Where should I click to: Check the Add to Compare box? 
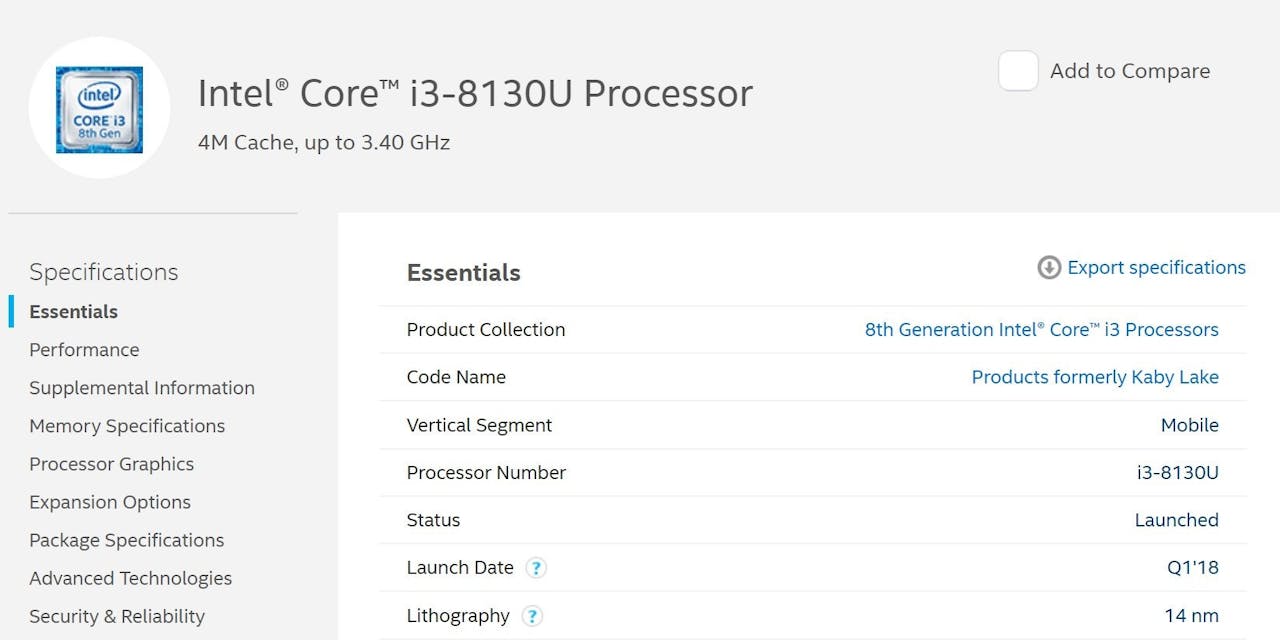click(x=1018, y=71)
